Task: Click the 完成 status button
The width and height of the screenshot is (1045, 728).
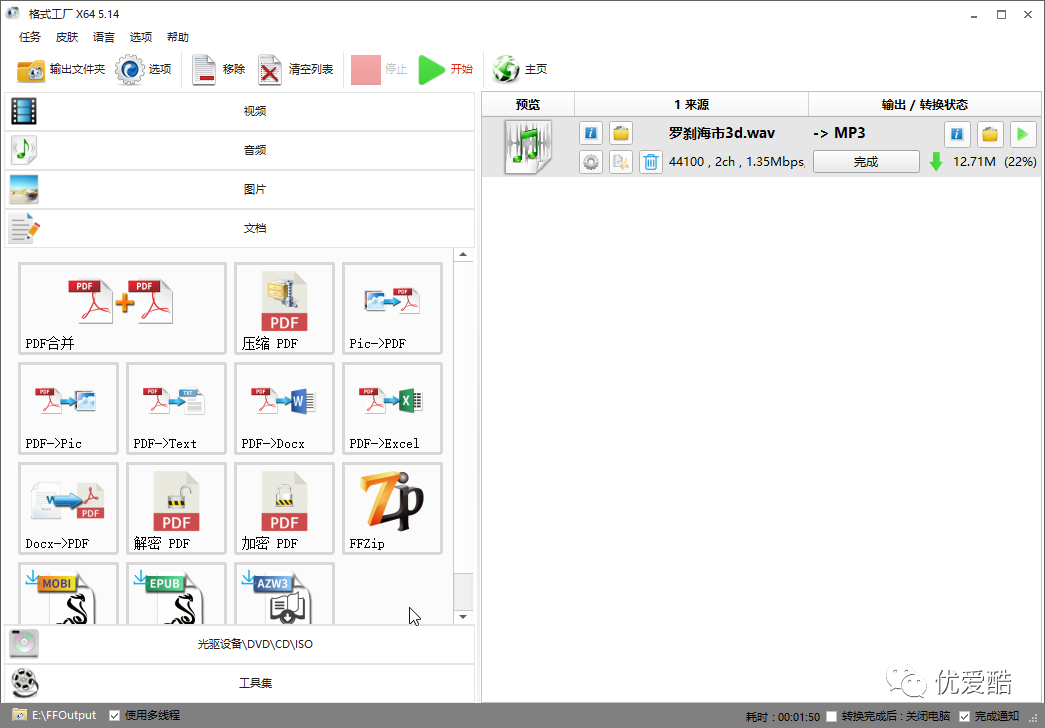Action: [866, 161]
